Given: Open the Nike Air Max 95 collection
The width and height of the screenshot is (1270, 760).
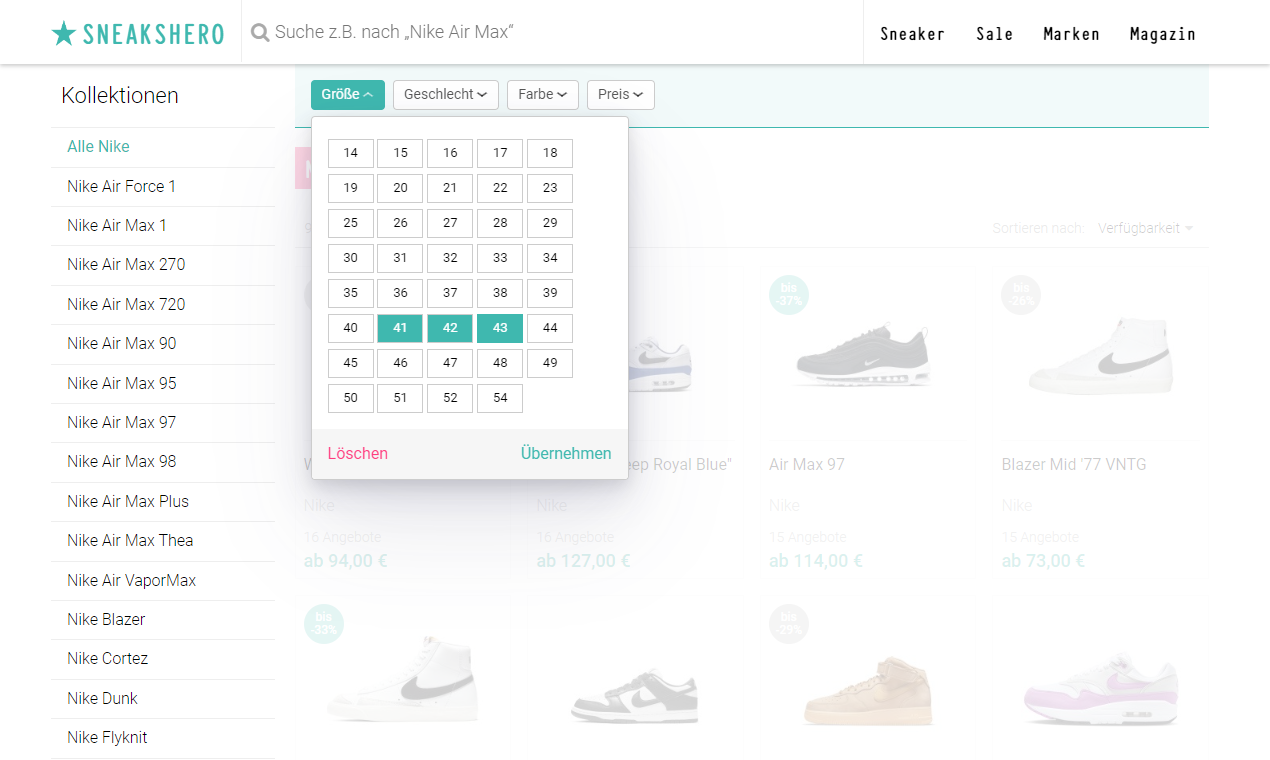Looking at the screenshot, I should pos(163,383).
